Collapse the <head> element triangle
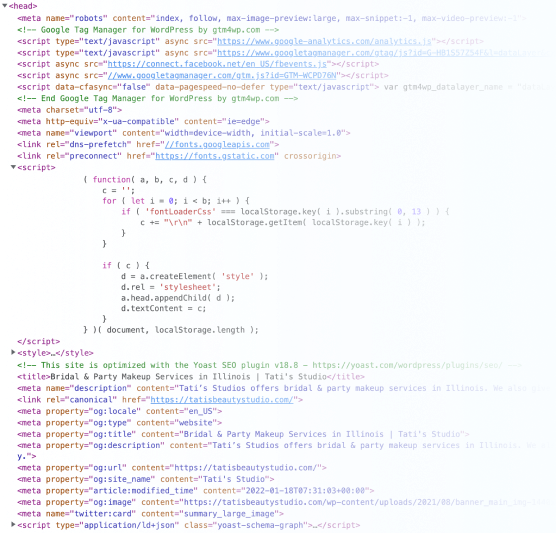Image resolution: width=556 pixels, height=533 pixels. pyautogui.click(x=5, y=6)
